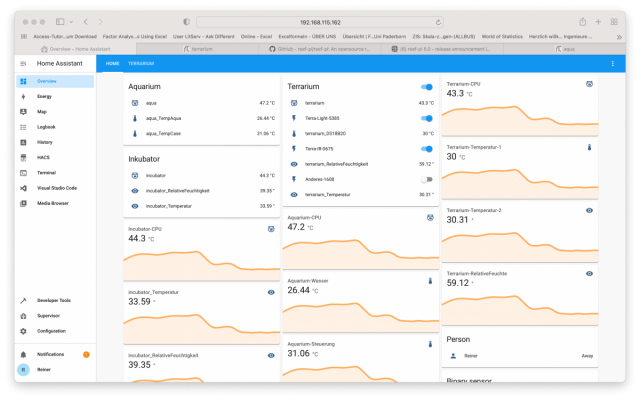The width and height of the screenshot is (640, 400).
Task: Turn off the Terra-Light-5305 switch
Action: coord(427,118)
